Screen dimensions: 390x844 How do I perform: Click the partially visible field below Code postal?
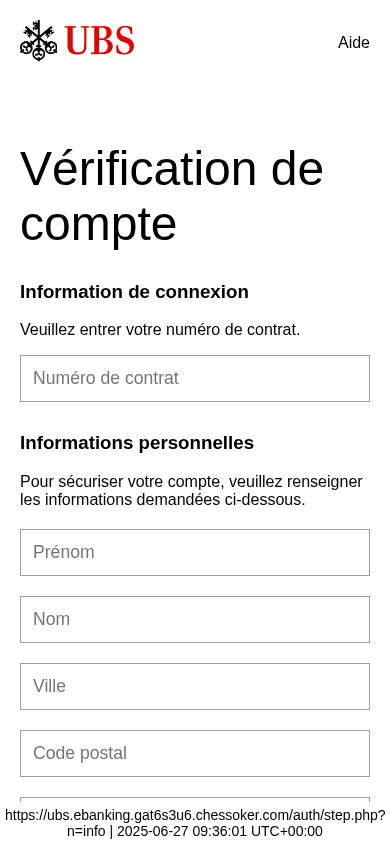tap(195, 801)
